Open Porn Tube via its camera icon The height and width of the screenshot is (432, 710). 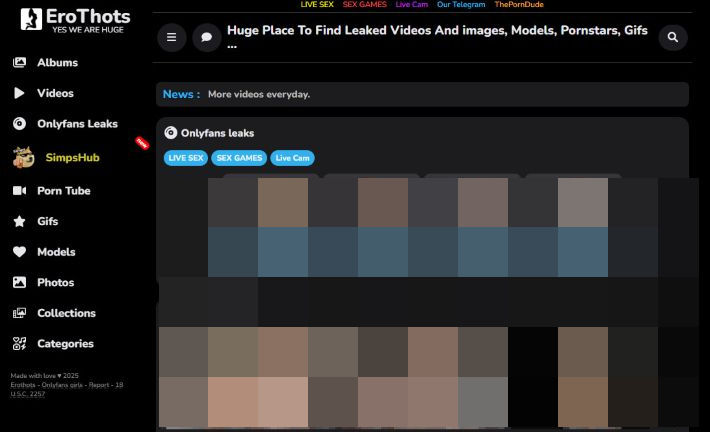19,191
